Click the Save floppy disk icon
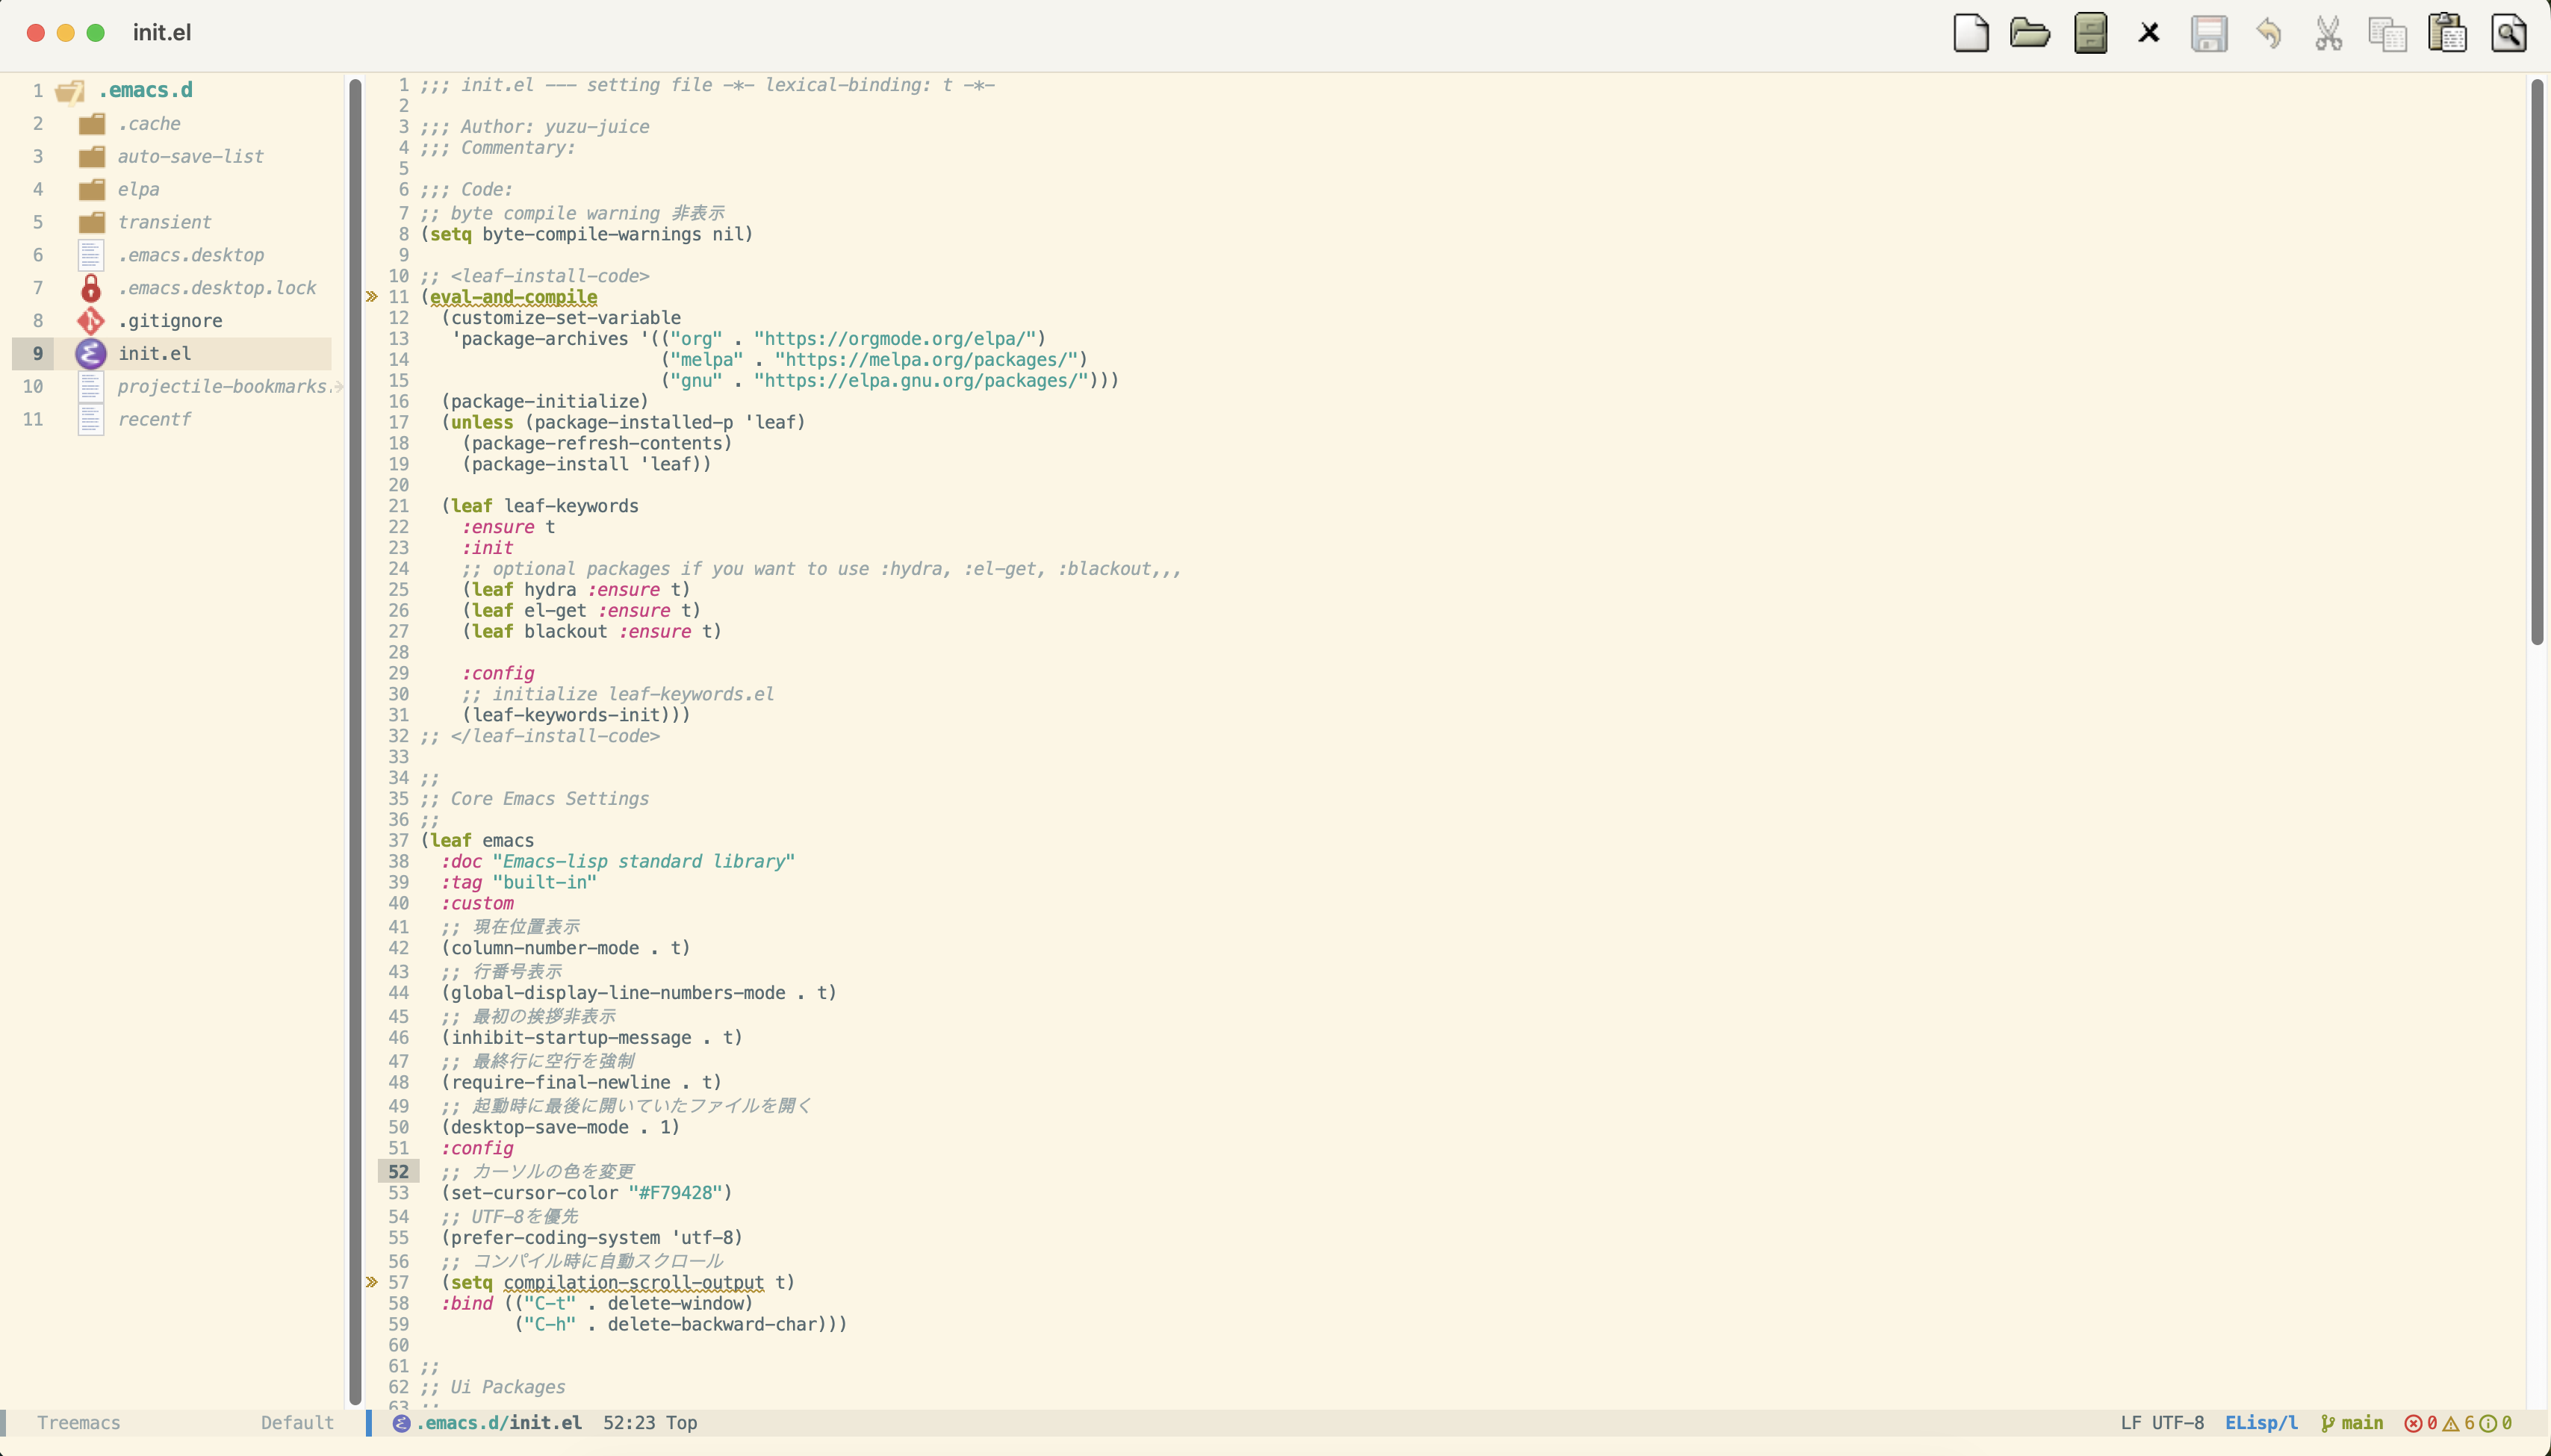Viewport: 2551px width, 1456px height. tap(2209, 33)
